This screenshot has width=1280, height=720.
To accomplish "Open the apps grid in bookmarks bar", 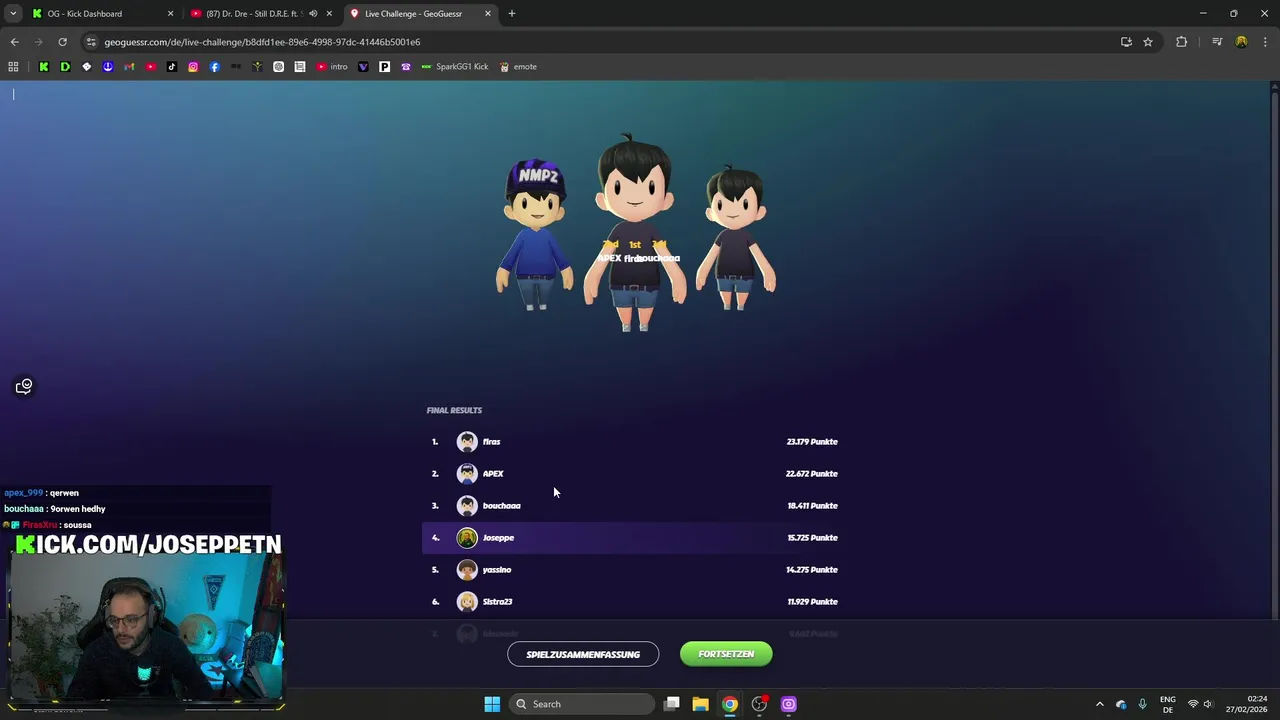I will (x=13, y=67).
